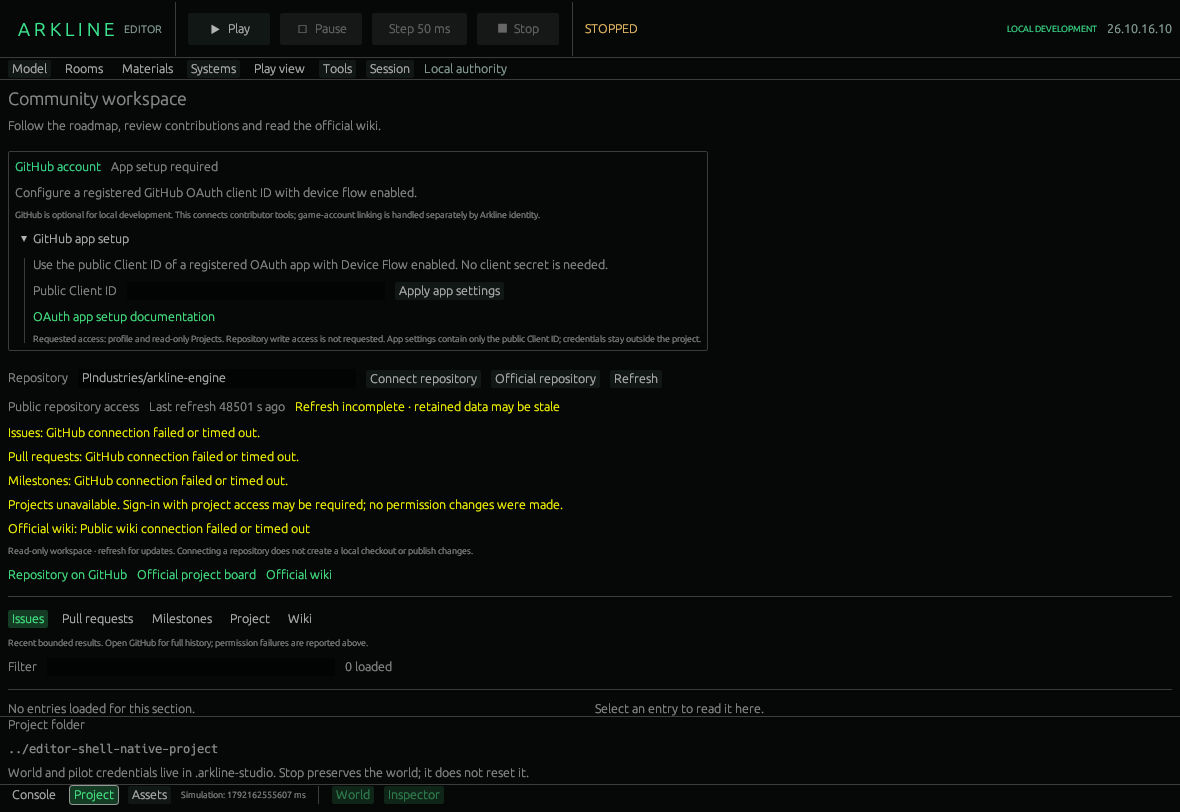This screenshot has width=1180, height=812.
Task: Switch to Pull requests section
Action: [x=97, y=619]
